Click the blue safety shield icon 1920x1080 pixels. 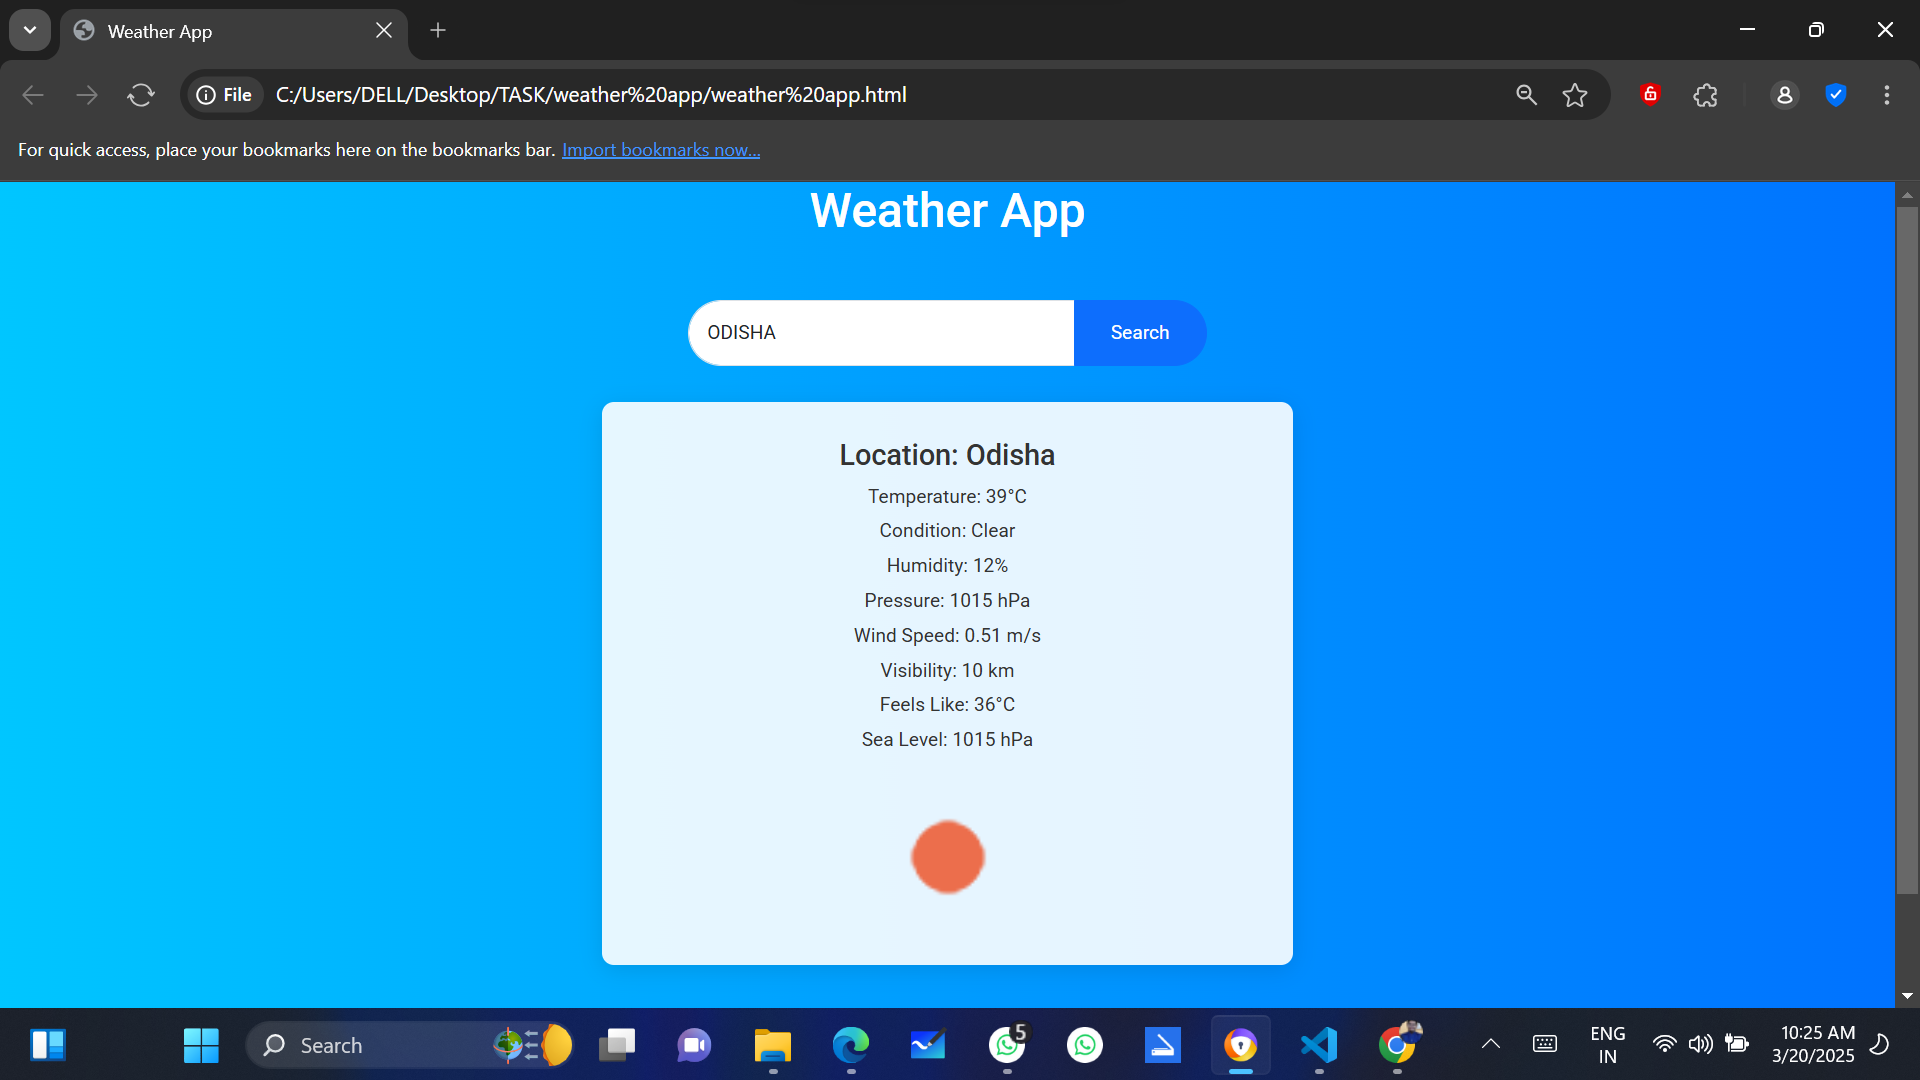coord(1836,94)
